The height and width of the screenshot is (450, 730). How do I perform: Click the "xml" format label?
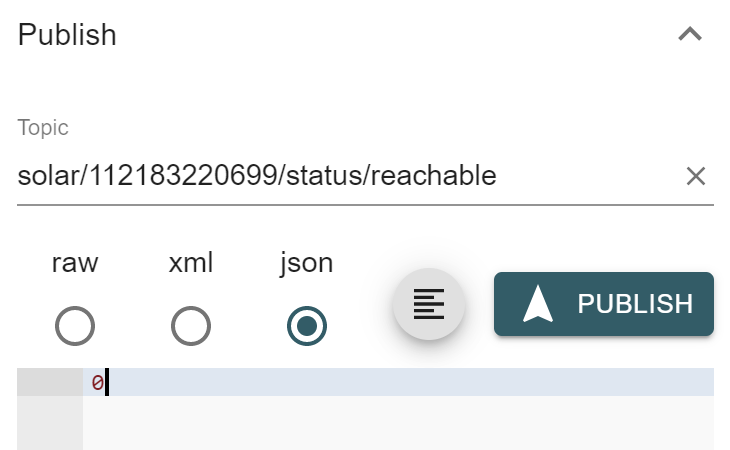point(191,262)
